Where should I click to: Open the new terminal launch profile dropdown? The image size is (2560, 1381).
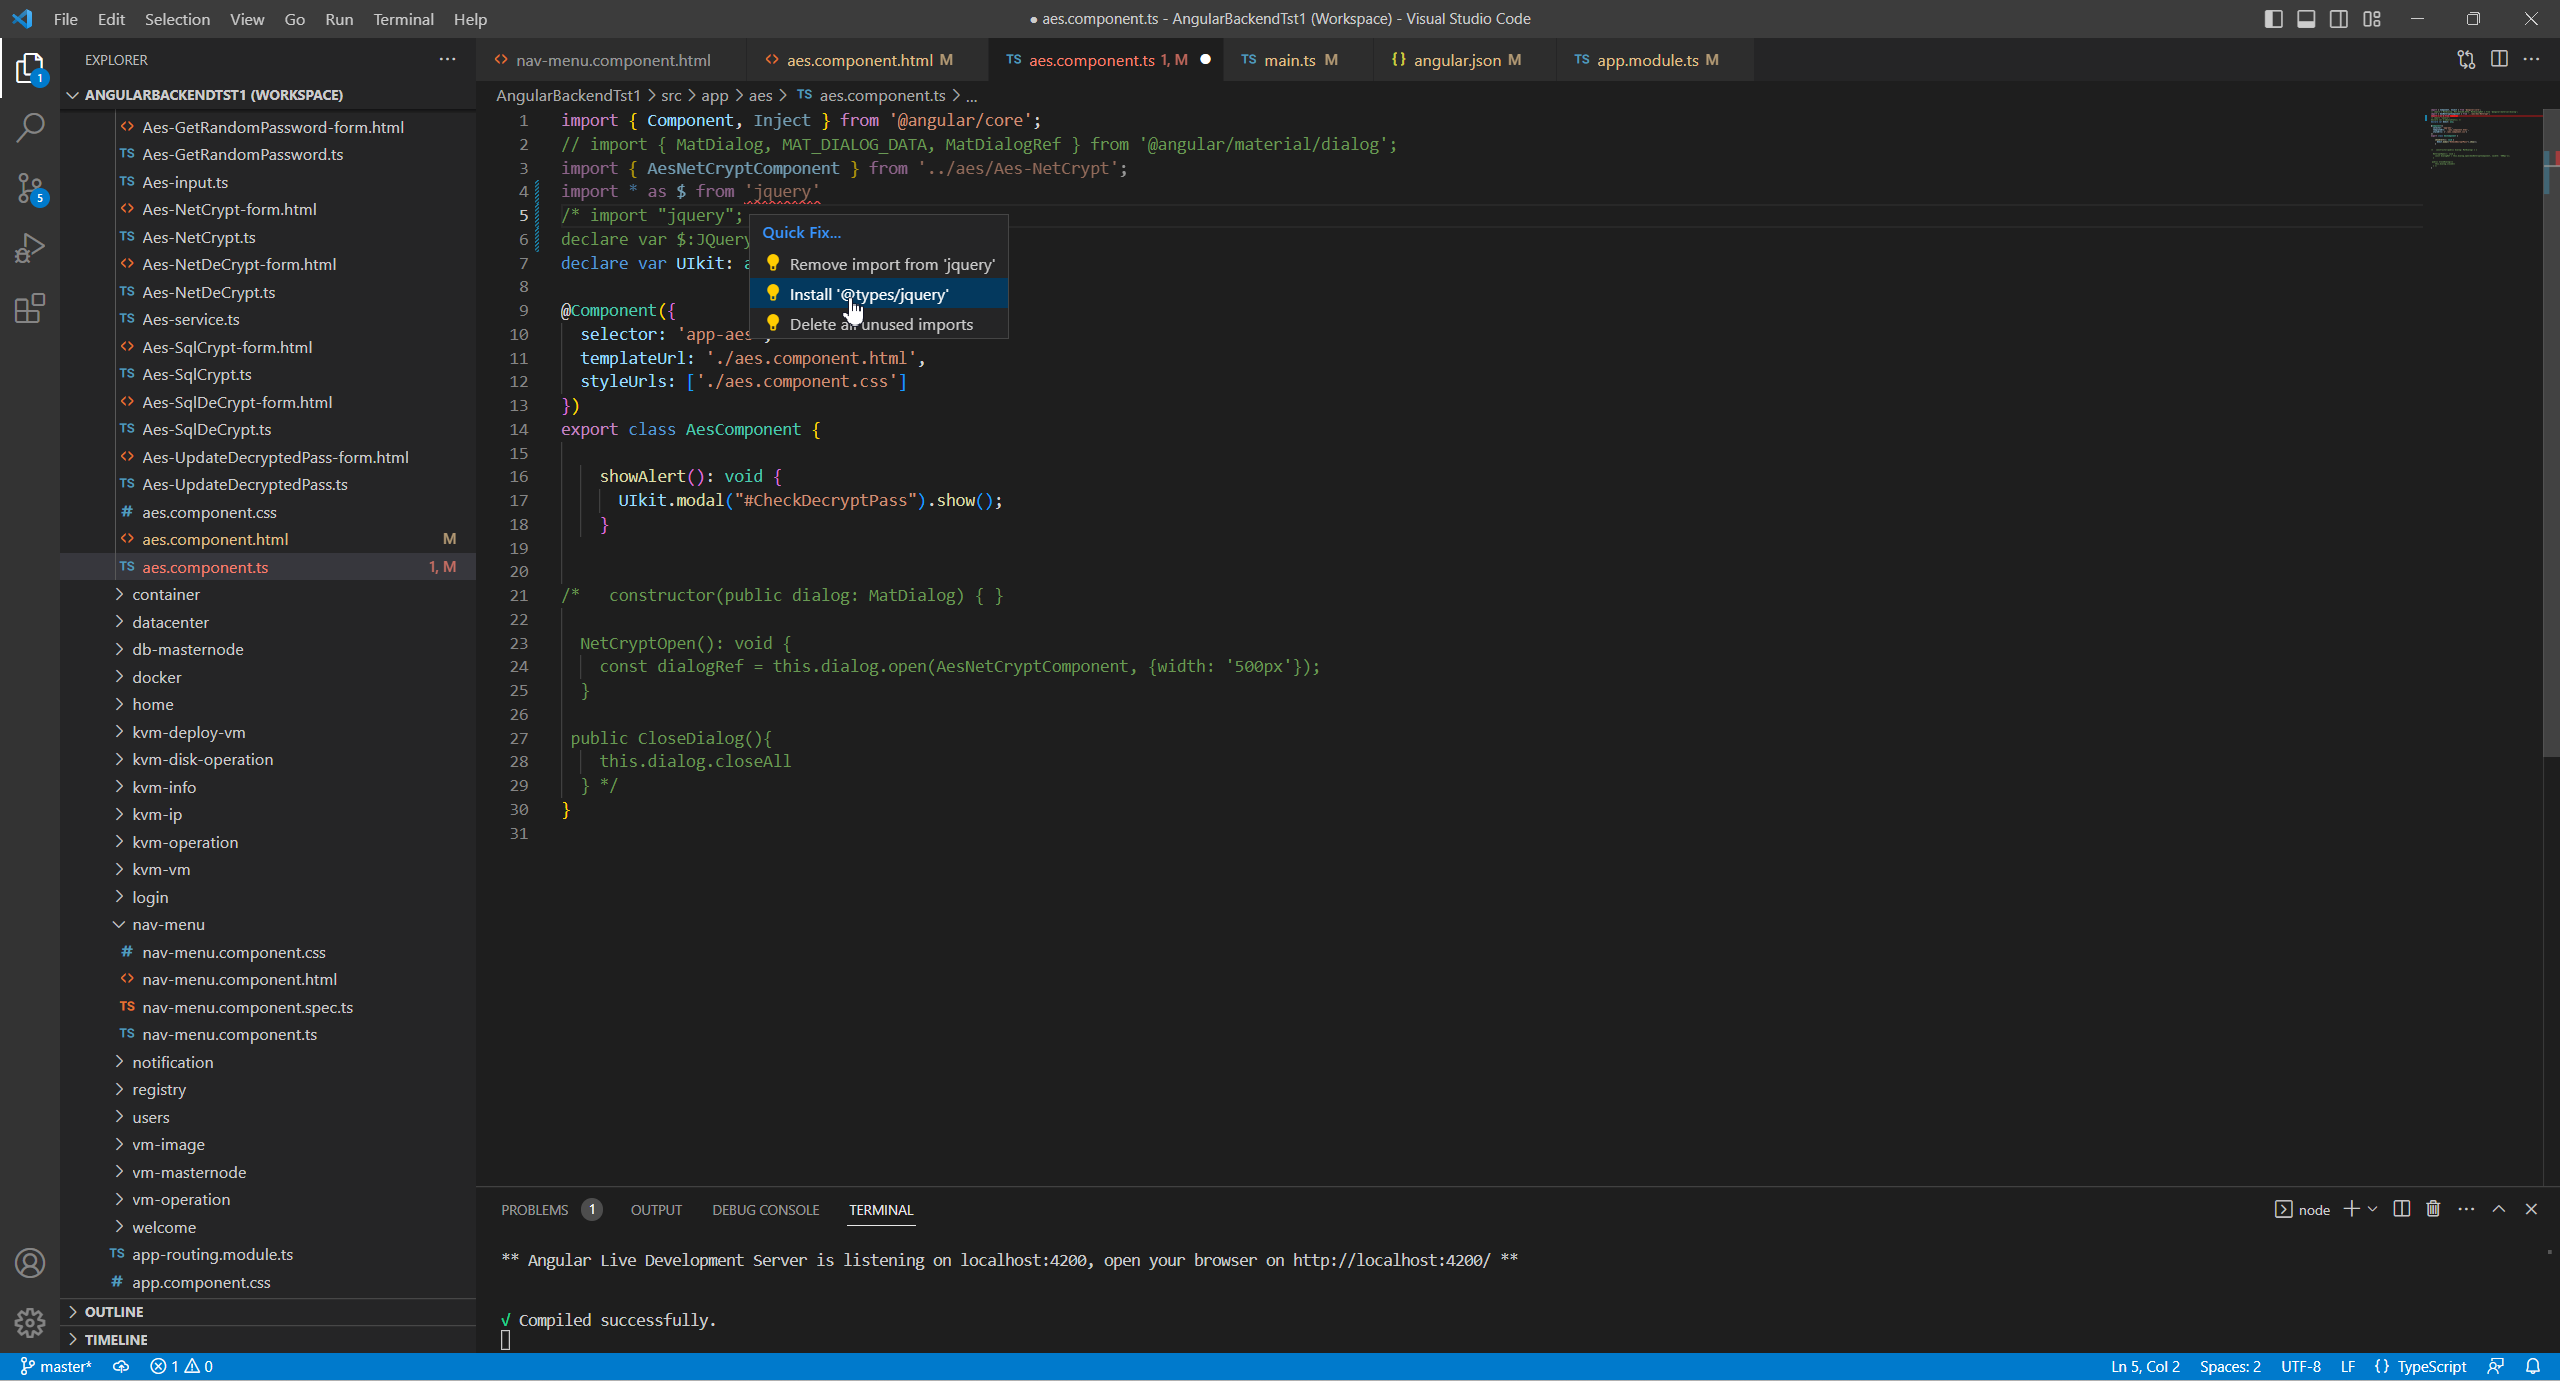tap(2372, 1209)
